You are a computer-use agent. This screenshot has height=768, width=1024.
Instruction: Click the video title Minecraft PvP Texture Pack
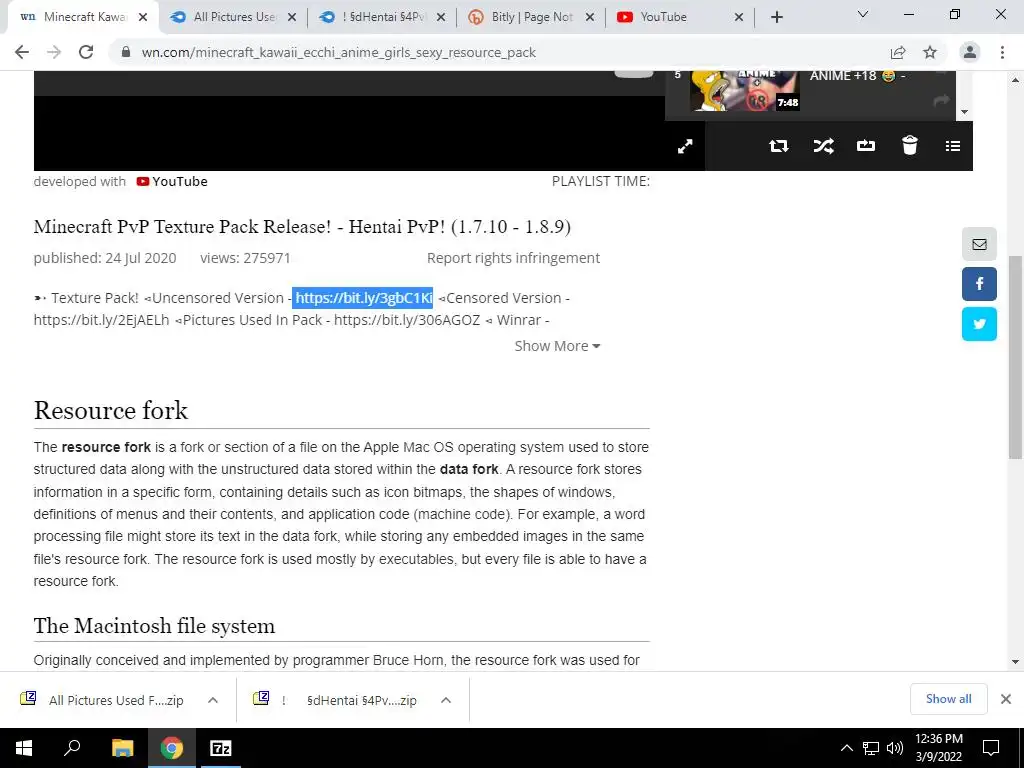click(x=302, y=227)
